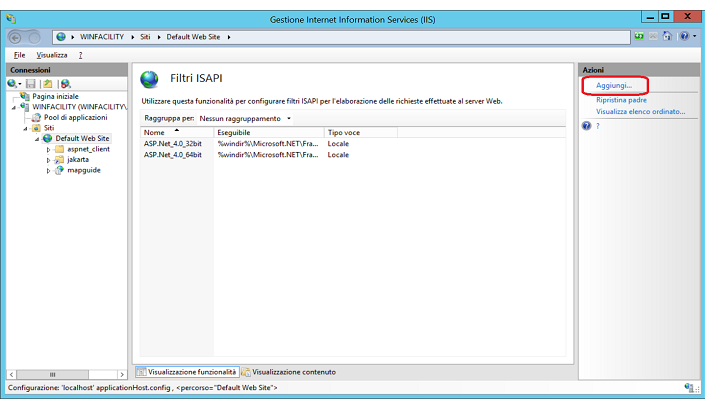Click the Home icon in top toolbar
The image size is (705, 399).
point(667,36)
